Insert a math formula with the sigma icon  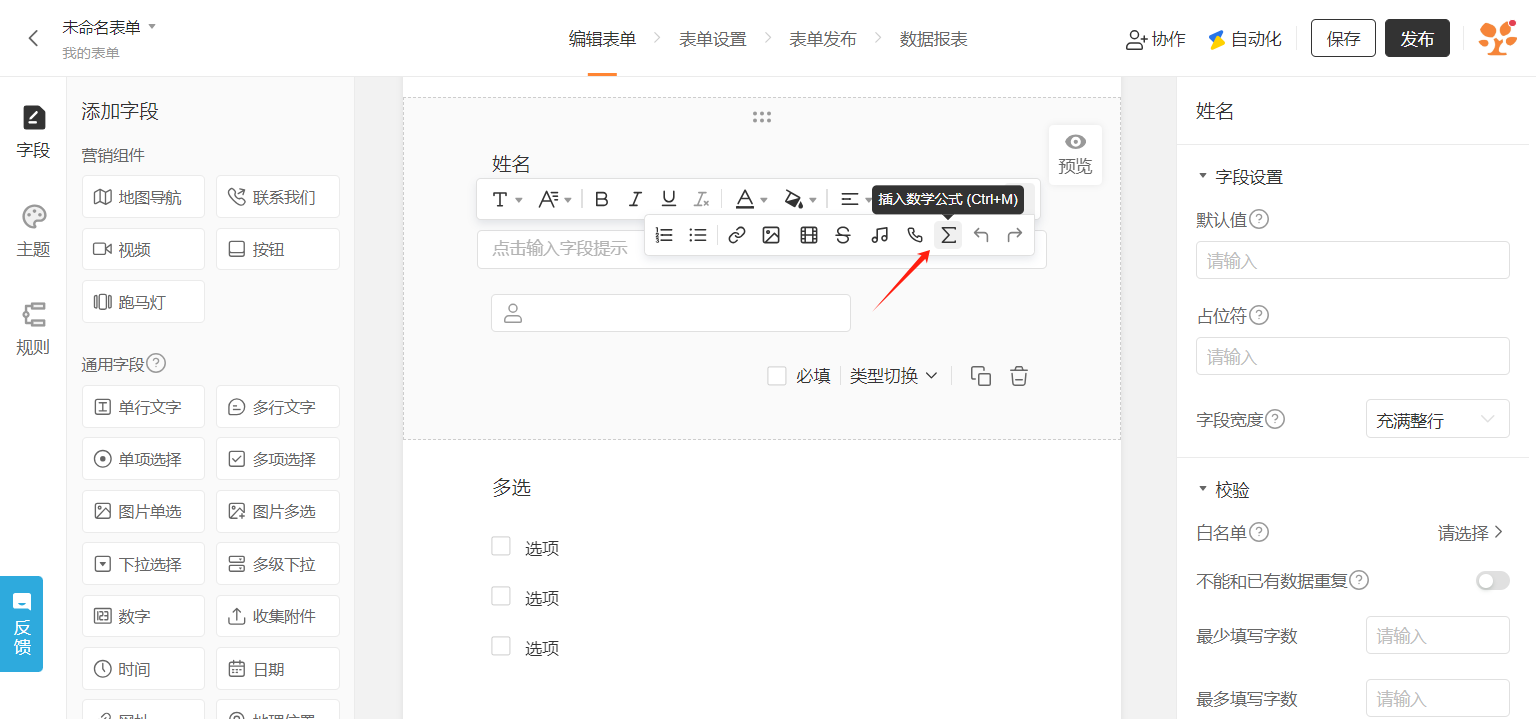click(x=948, y=235)
